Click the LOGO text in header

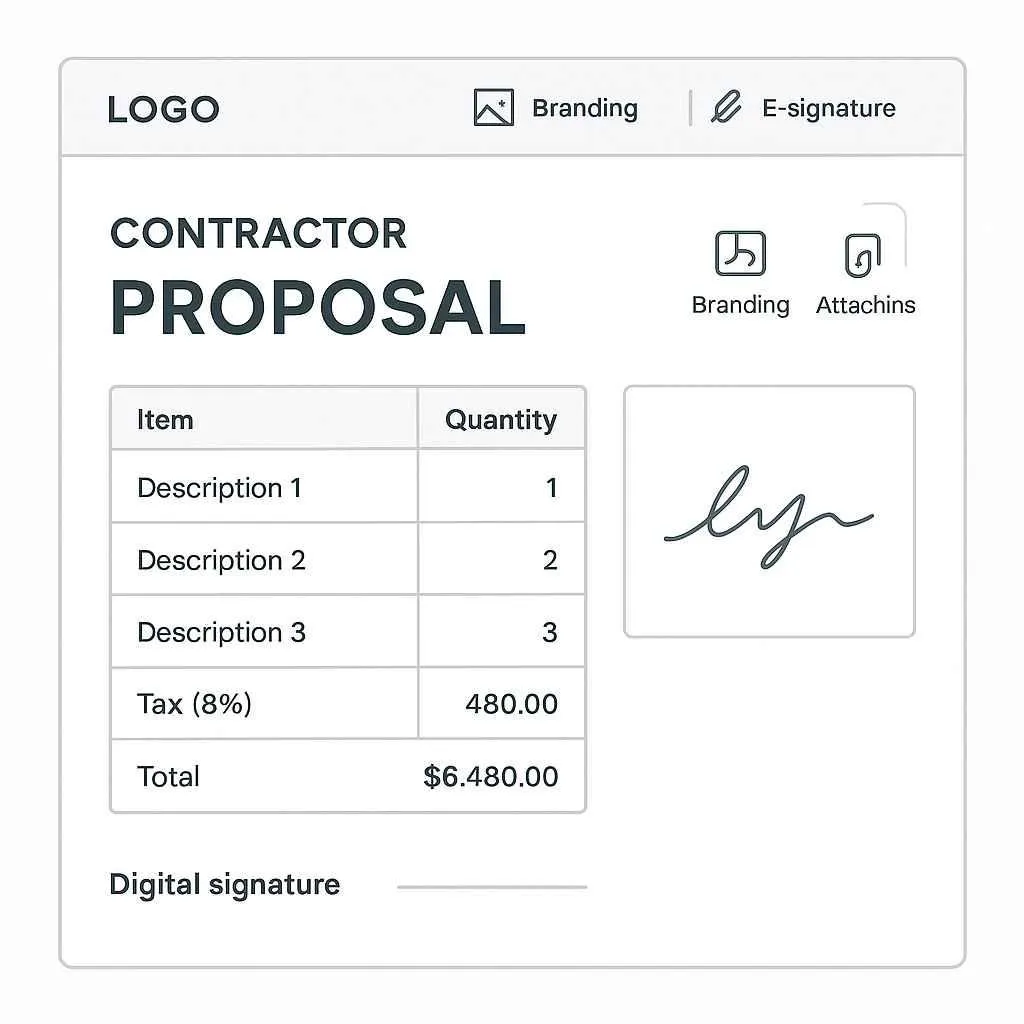tap(163, 109)
